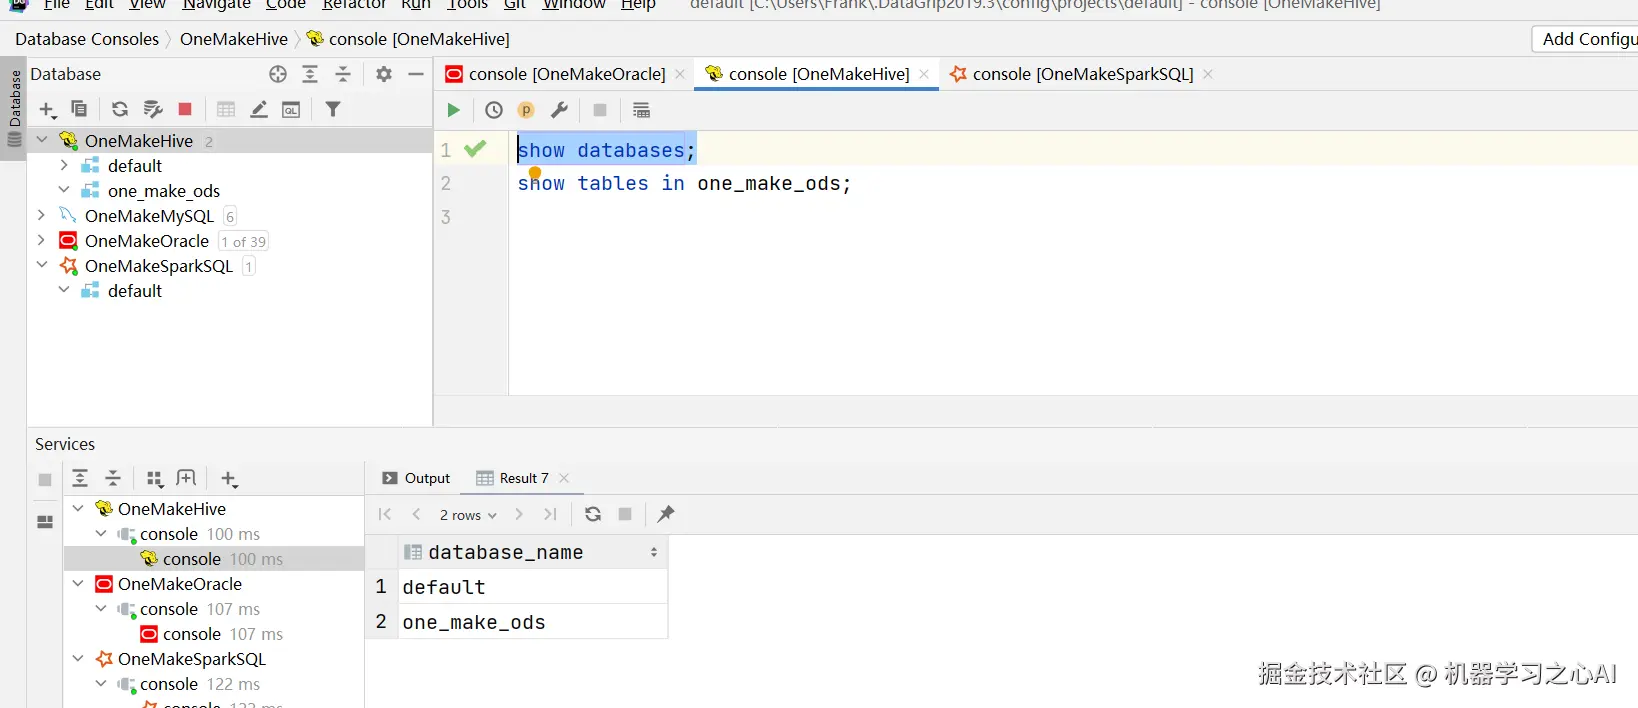
Task: Run the query with green Execute button
Action: pos(453,110)
